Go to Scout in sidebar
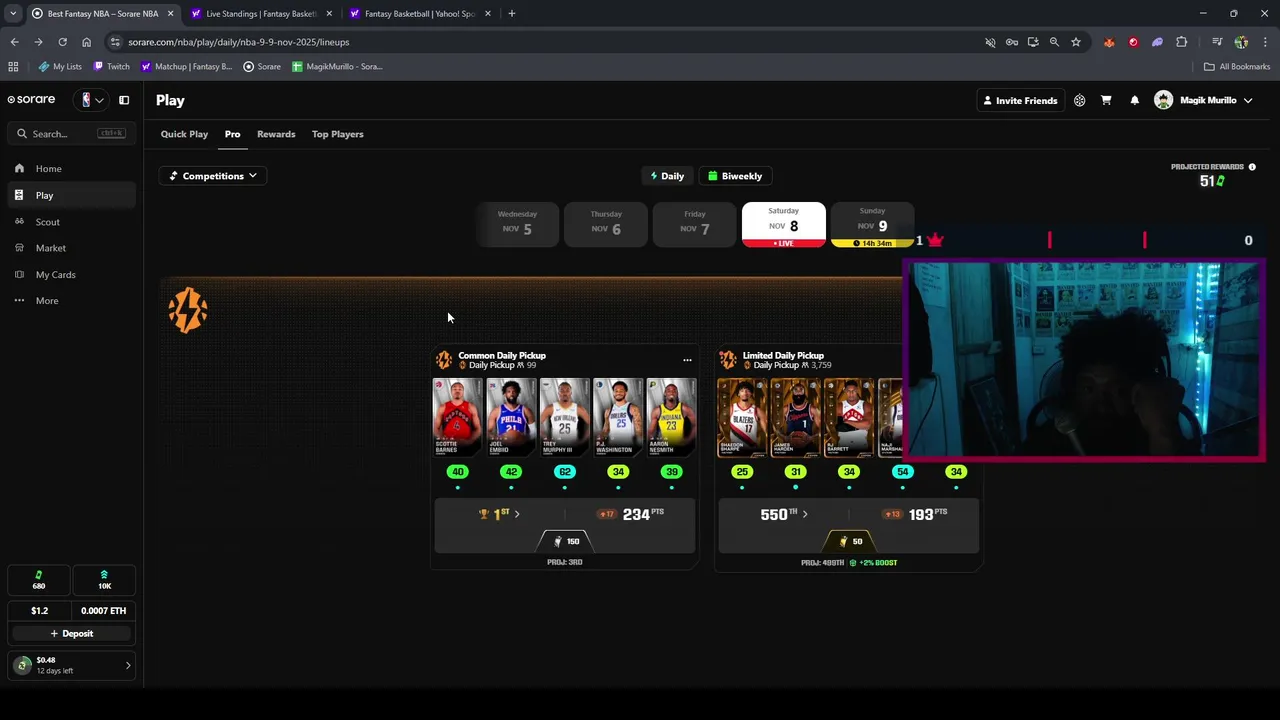 [72, 222]
